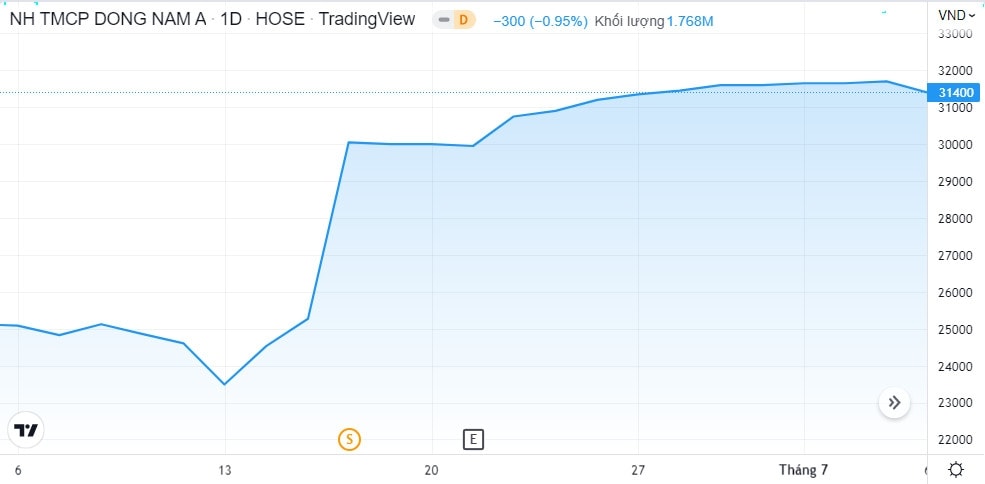Click the date label 27 on time axis
The width and height of the screenshot is (985, 484).
(x=638, y=470)
